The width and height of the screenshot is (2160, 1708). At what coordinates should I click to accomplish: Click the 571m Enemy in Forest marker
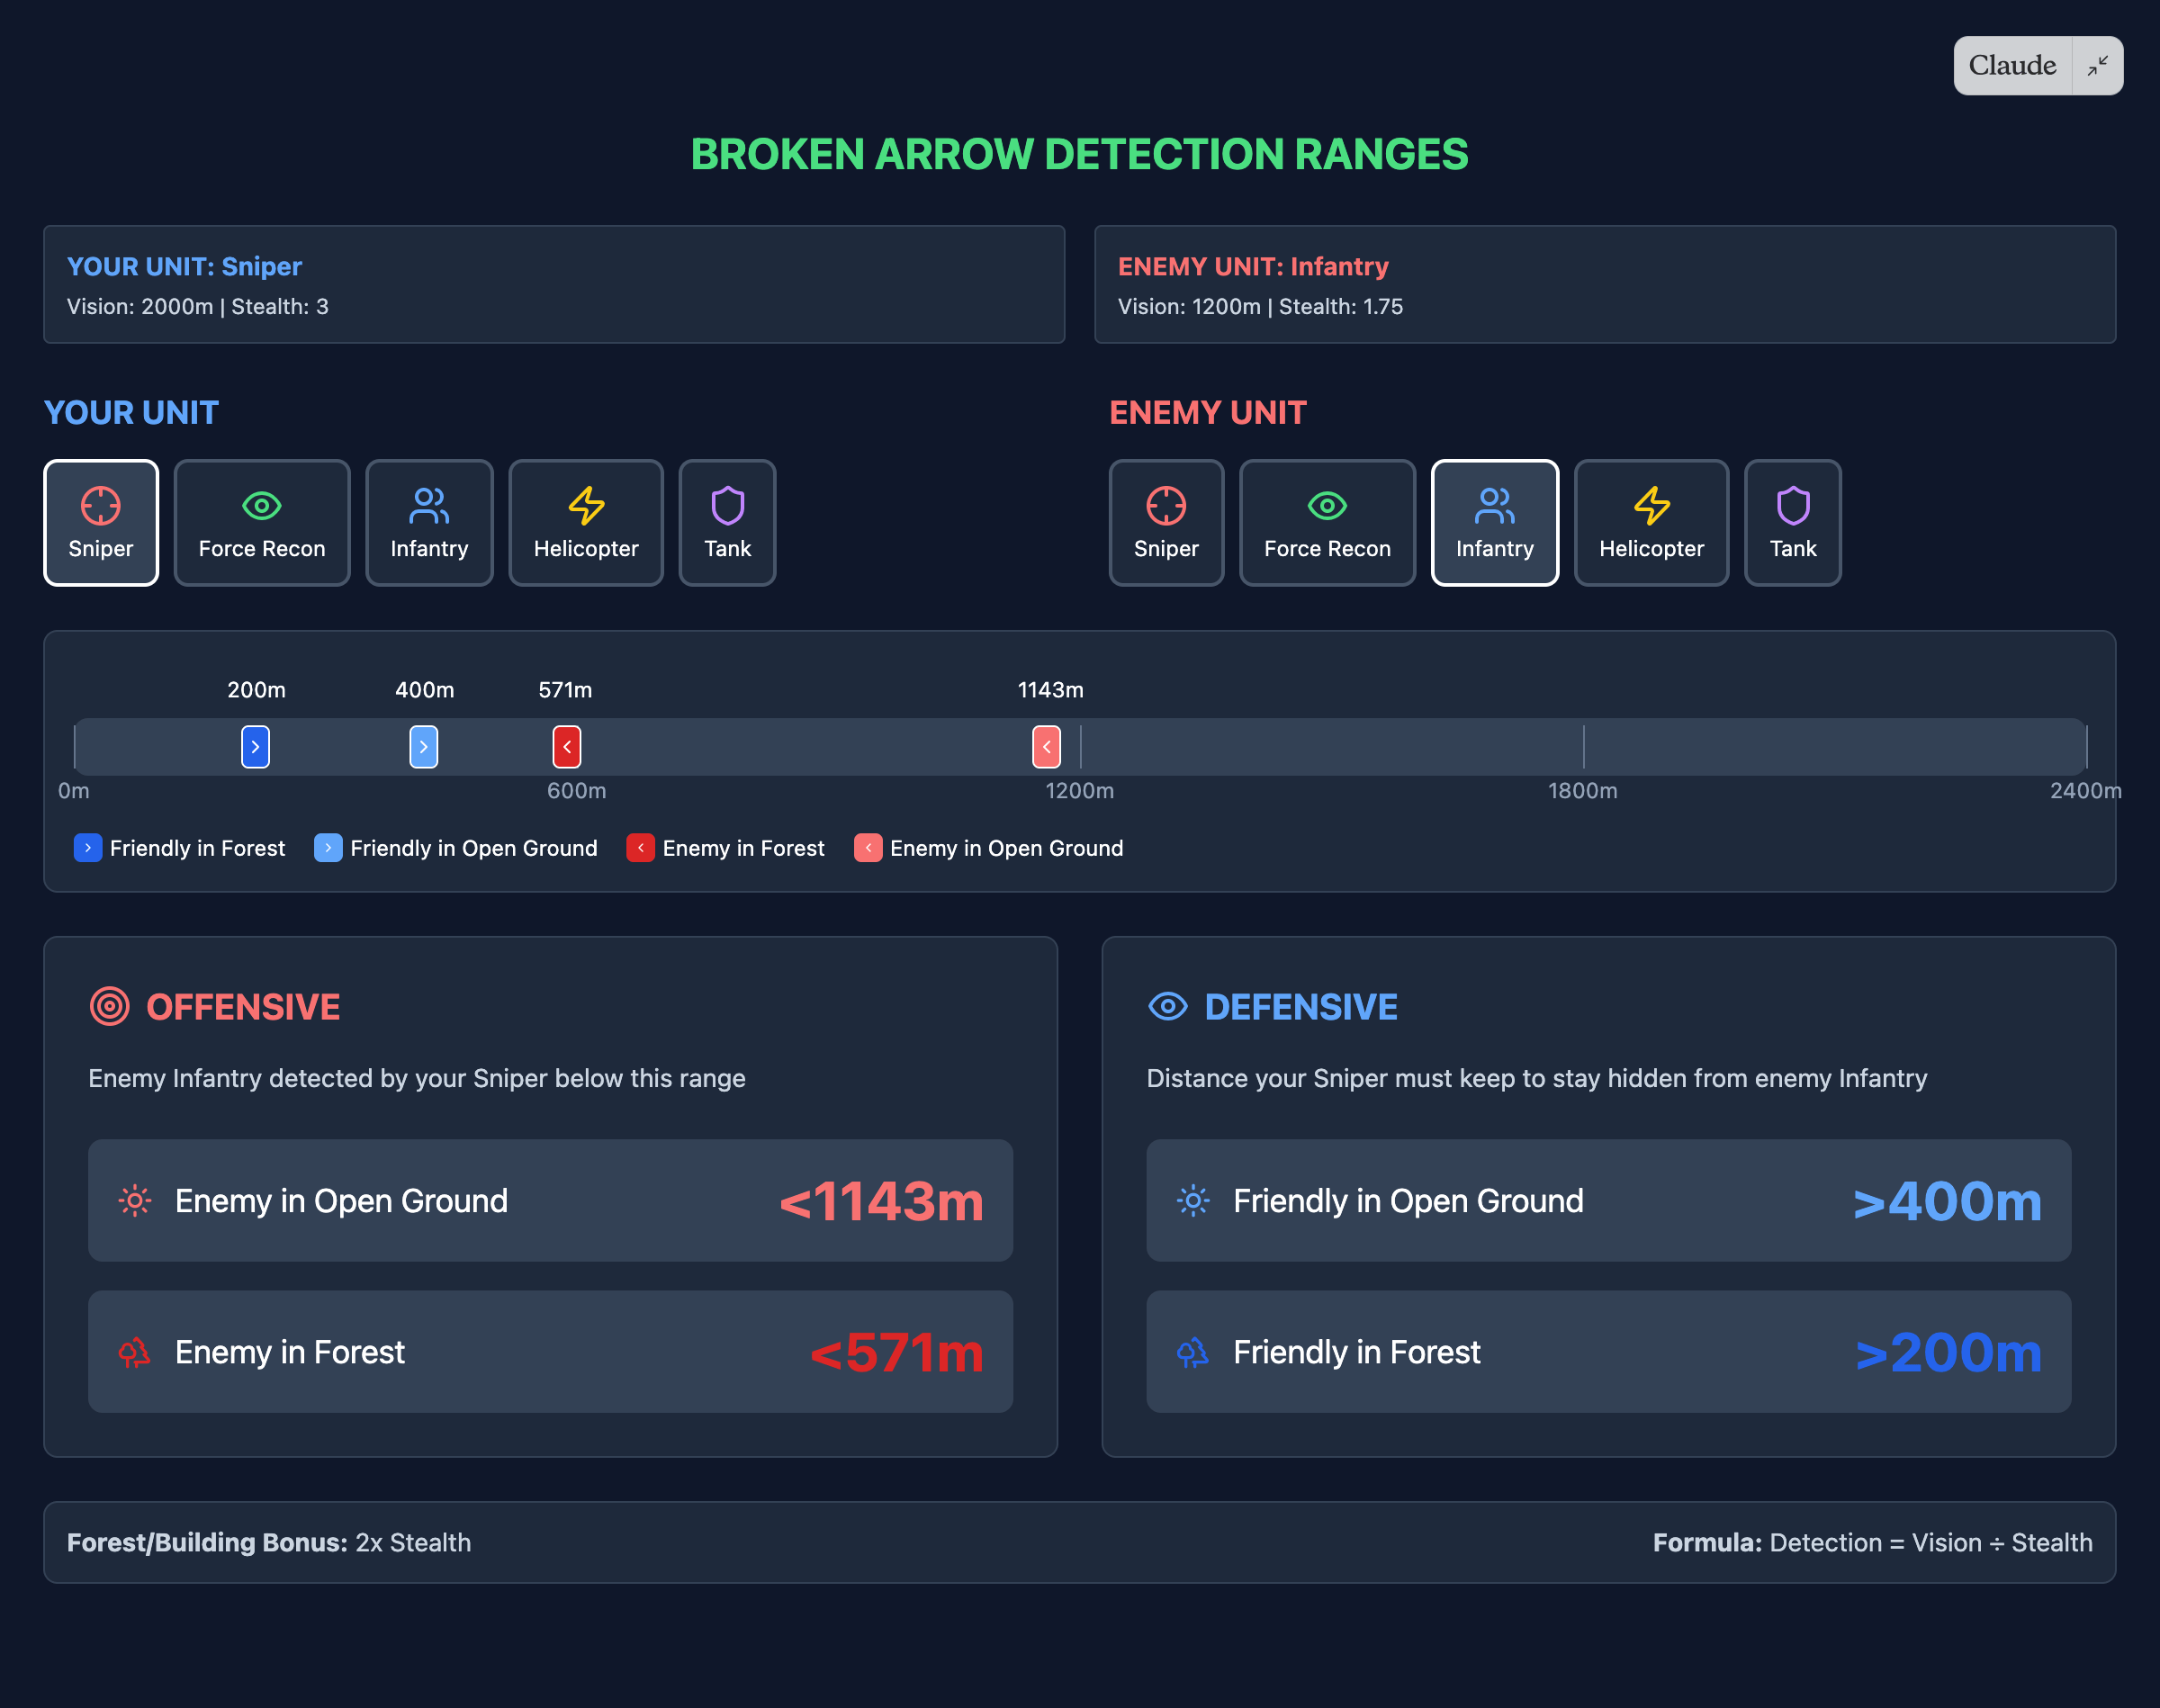567,747
